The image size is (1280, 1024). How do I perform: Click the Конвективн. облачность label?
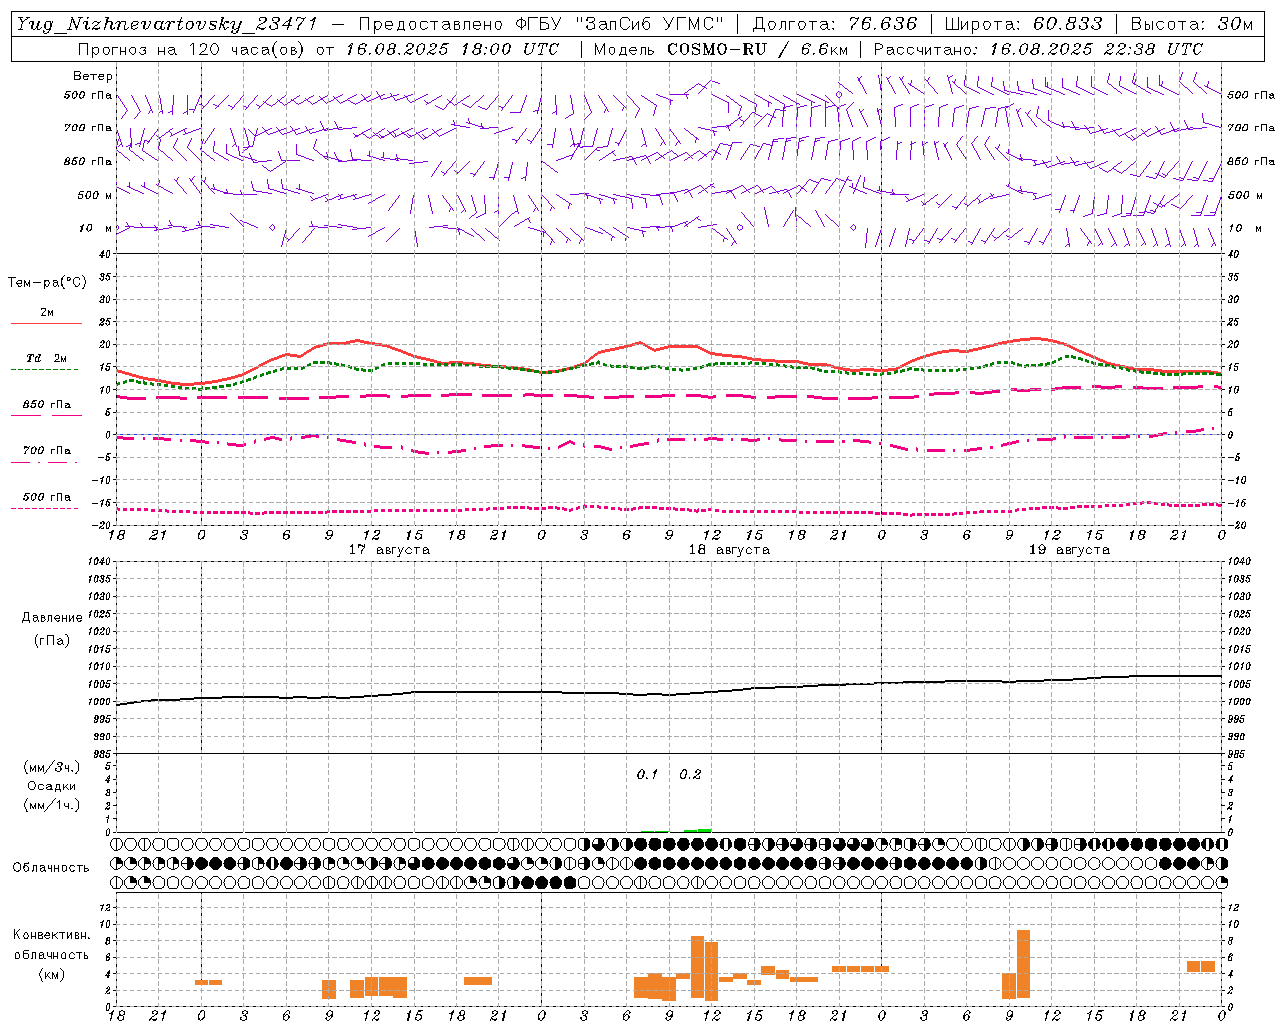coord(51,944)
